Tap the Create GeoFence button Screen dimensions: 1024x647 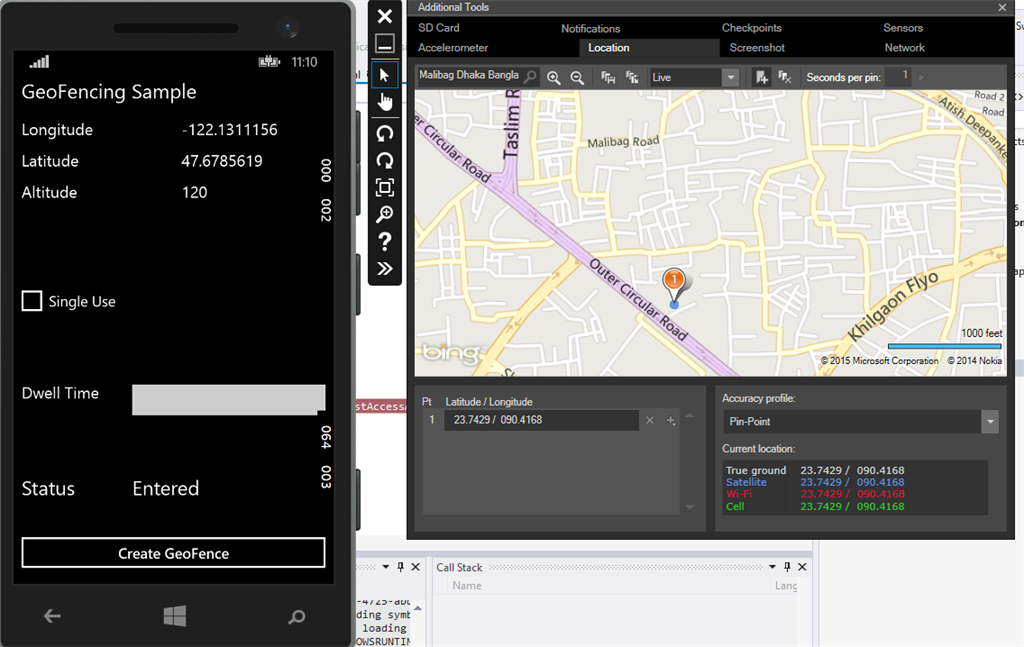pyautogui.click(x=173, y=553)
